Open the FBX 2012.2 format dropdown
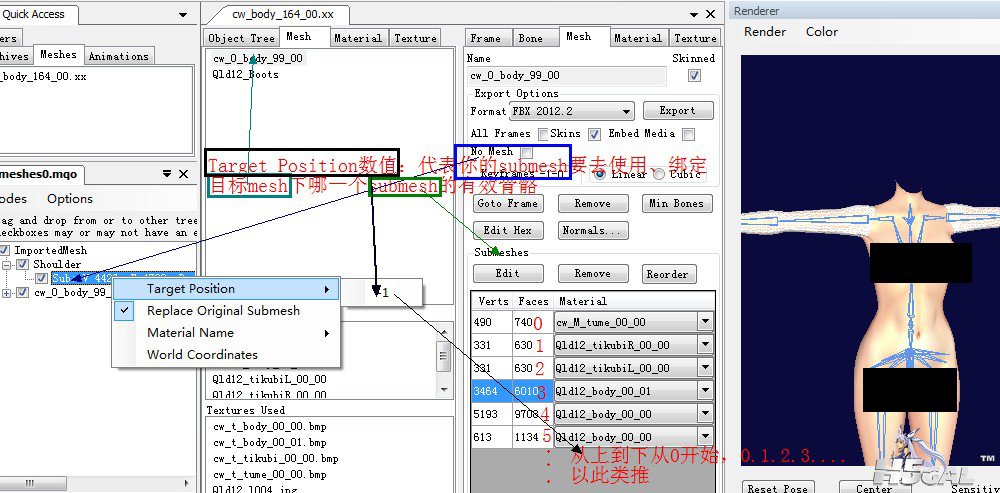Screen dimensions: 1000x493 [x=626, y=112]
